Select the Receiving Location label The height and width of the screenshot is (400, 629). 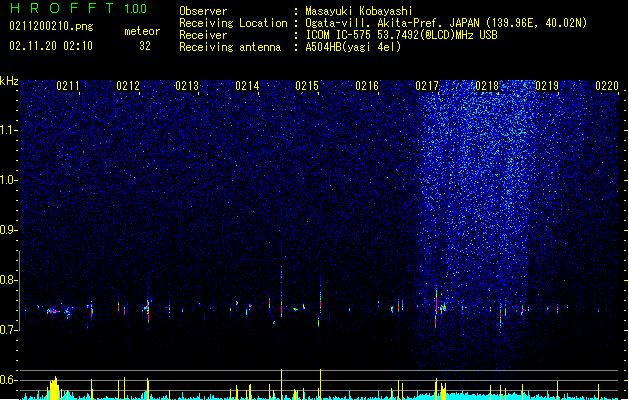(233, 23)
